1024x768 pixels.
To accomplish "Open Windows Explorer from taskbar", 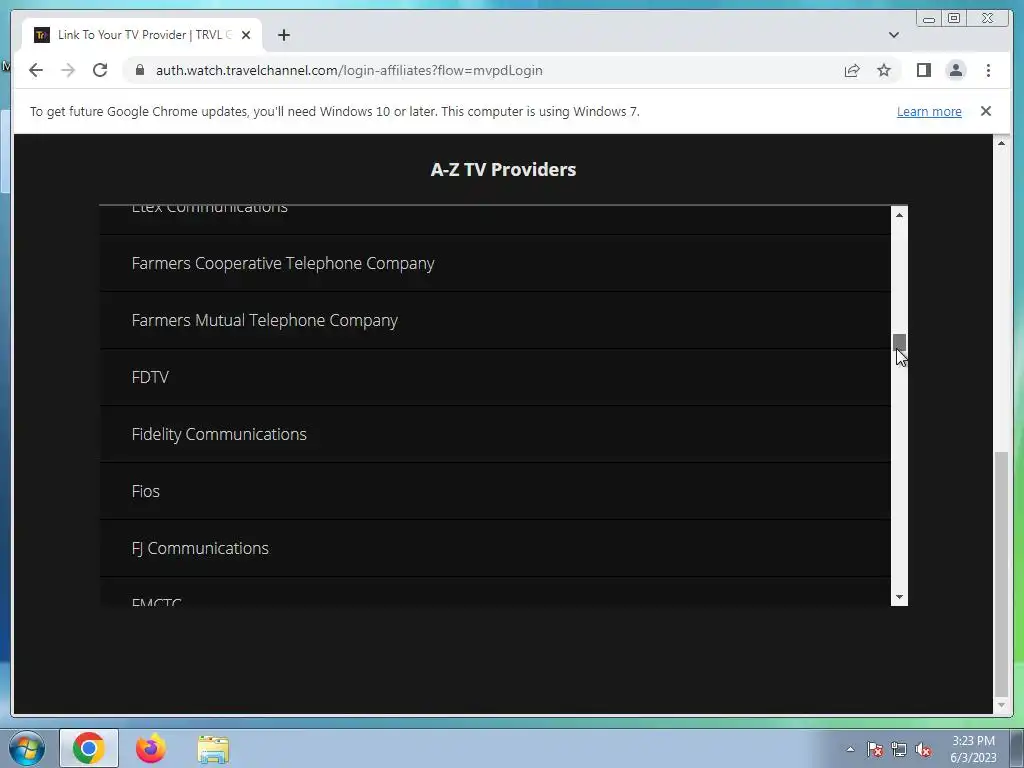I will point(213,750).
